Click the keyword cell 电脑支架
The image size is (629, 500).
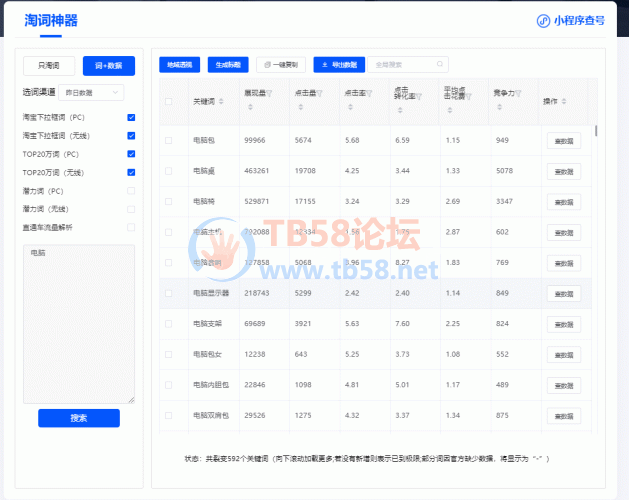pos(208,323)
